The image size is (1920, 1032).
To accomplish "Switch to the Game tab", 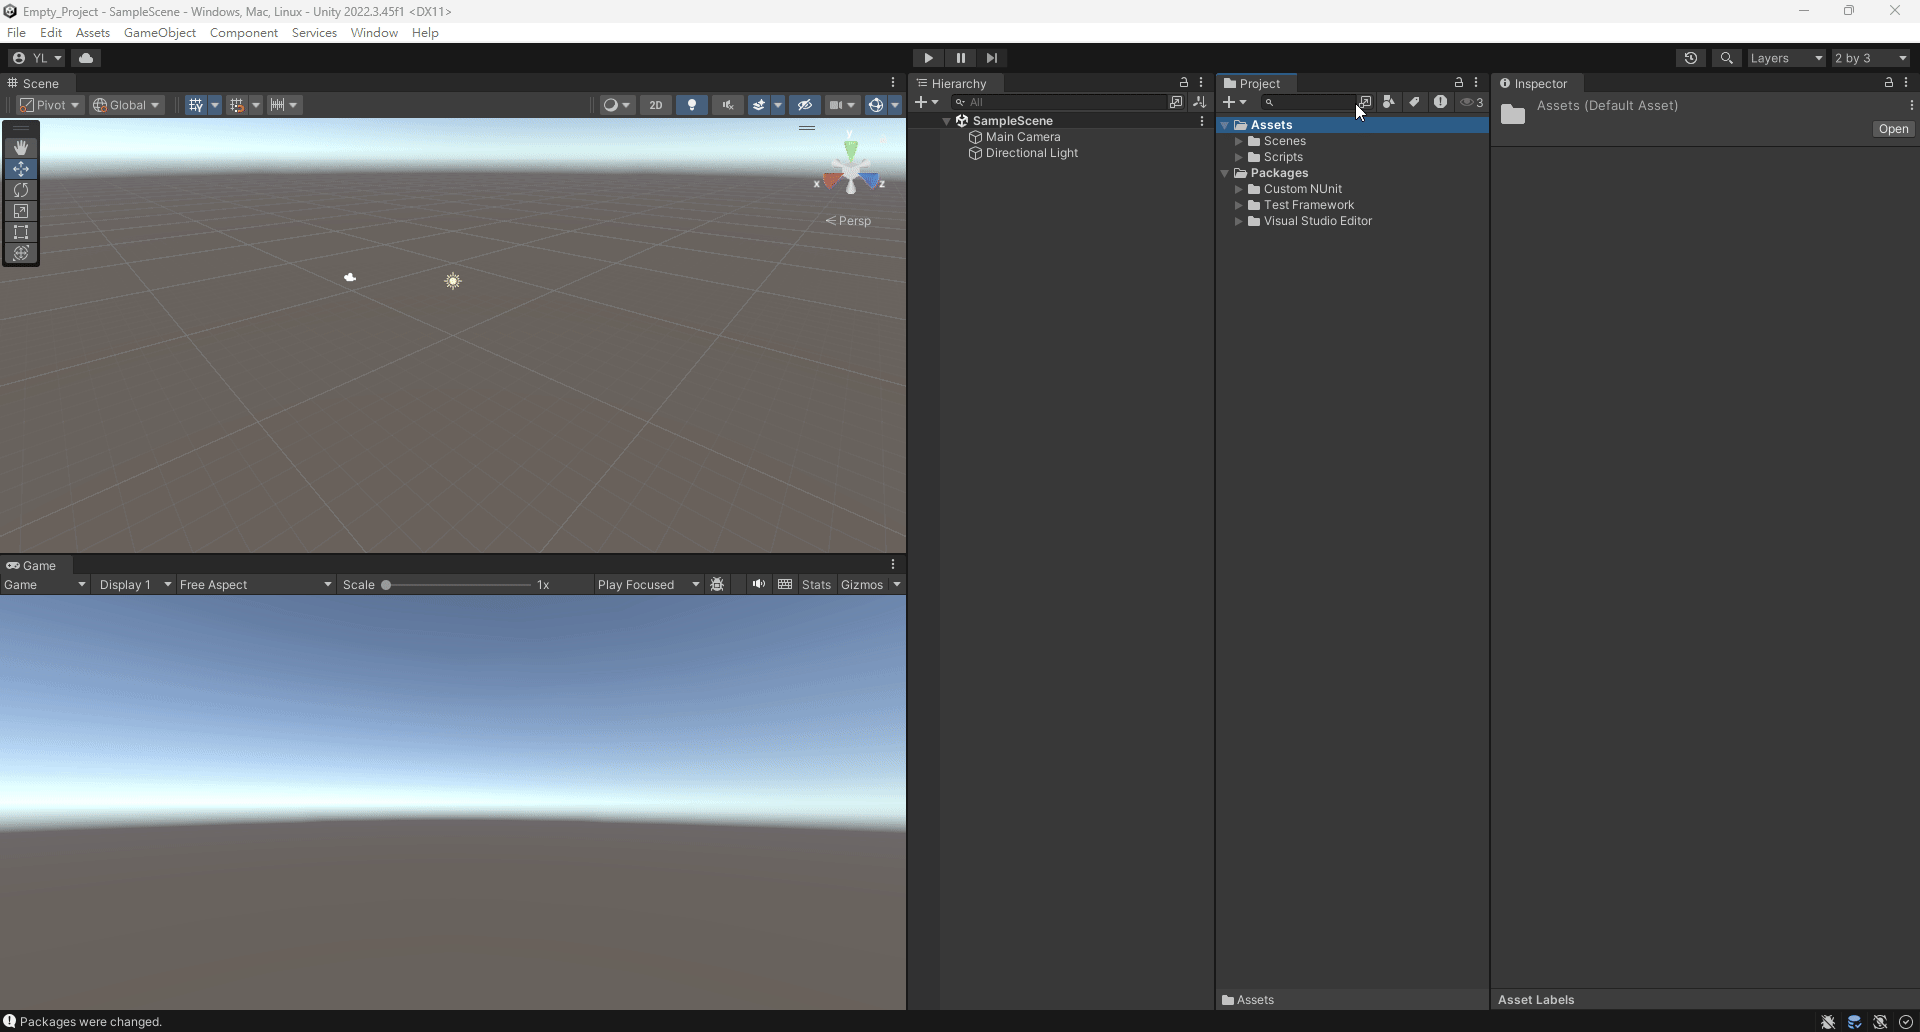I will (x=37, y=565).
